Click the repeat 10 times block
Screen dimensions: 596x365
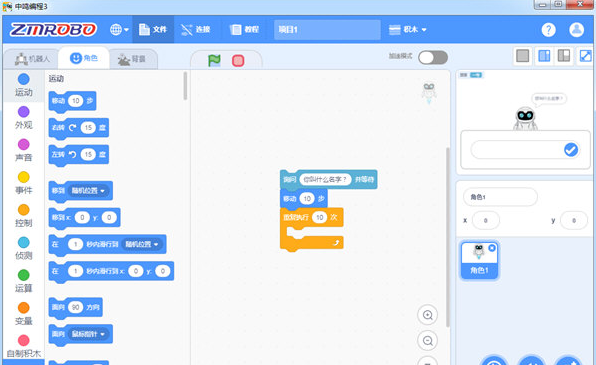312,229
